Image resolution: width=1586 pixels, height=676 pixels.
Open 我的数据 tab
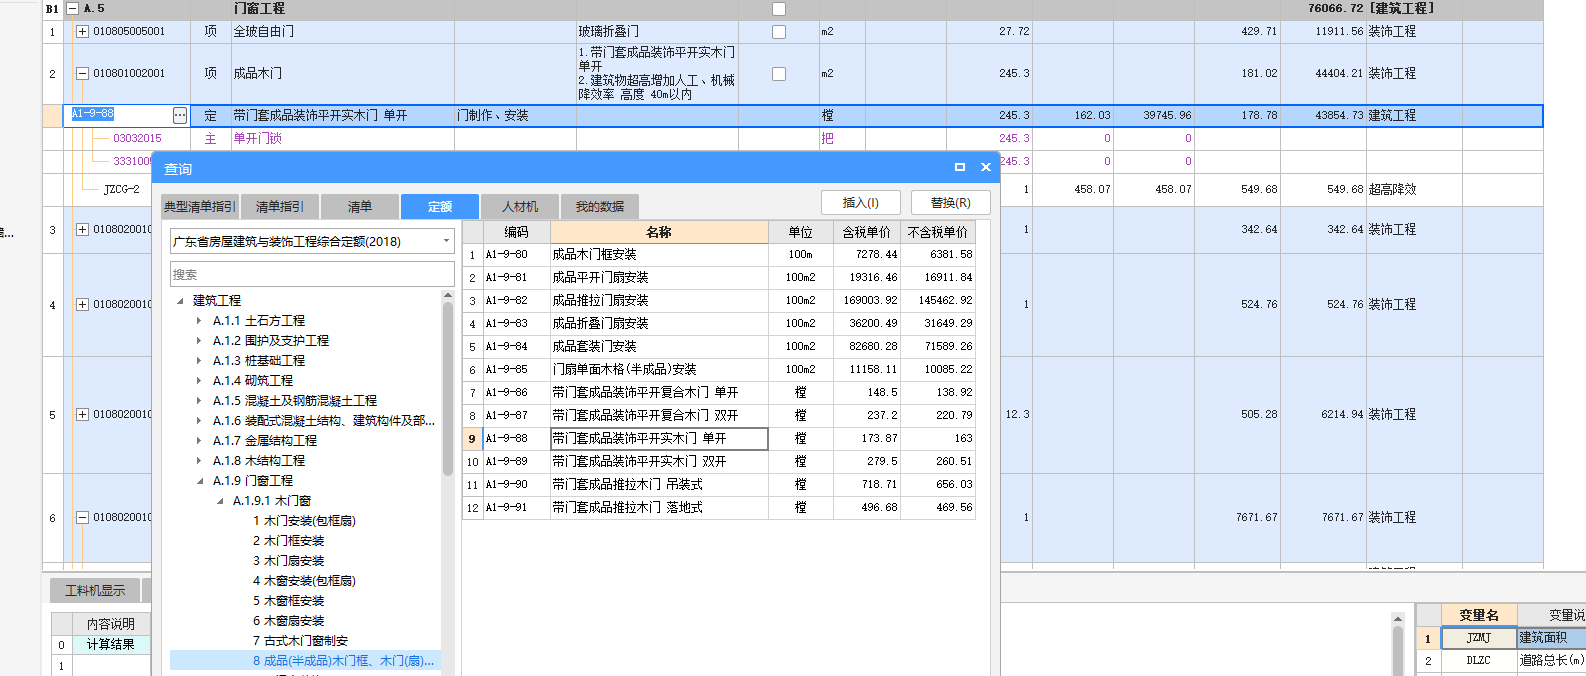[x=600, y=207]
